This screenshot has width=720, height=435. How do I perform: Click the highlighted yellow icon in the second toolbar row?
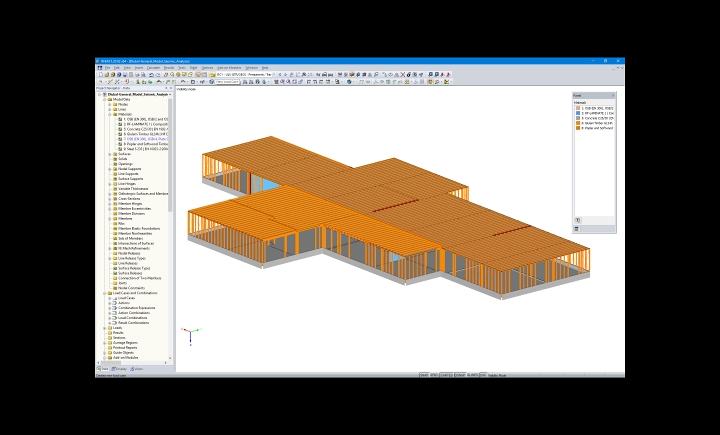click(x=429, y=82)
